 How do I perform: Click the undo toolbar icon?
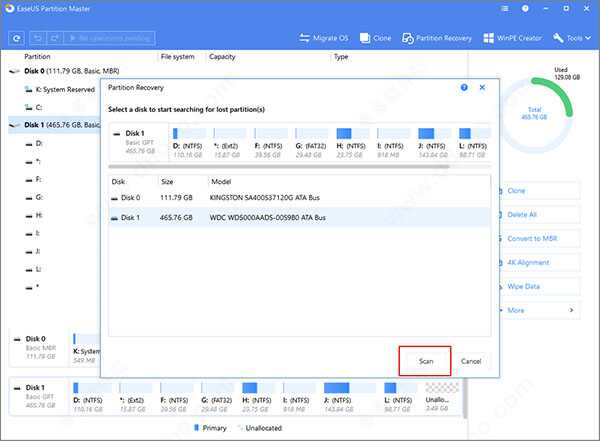37,38
